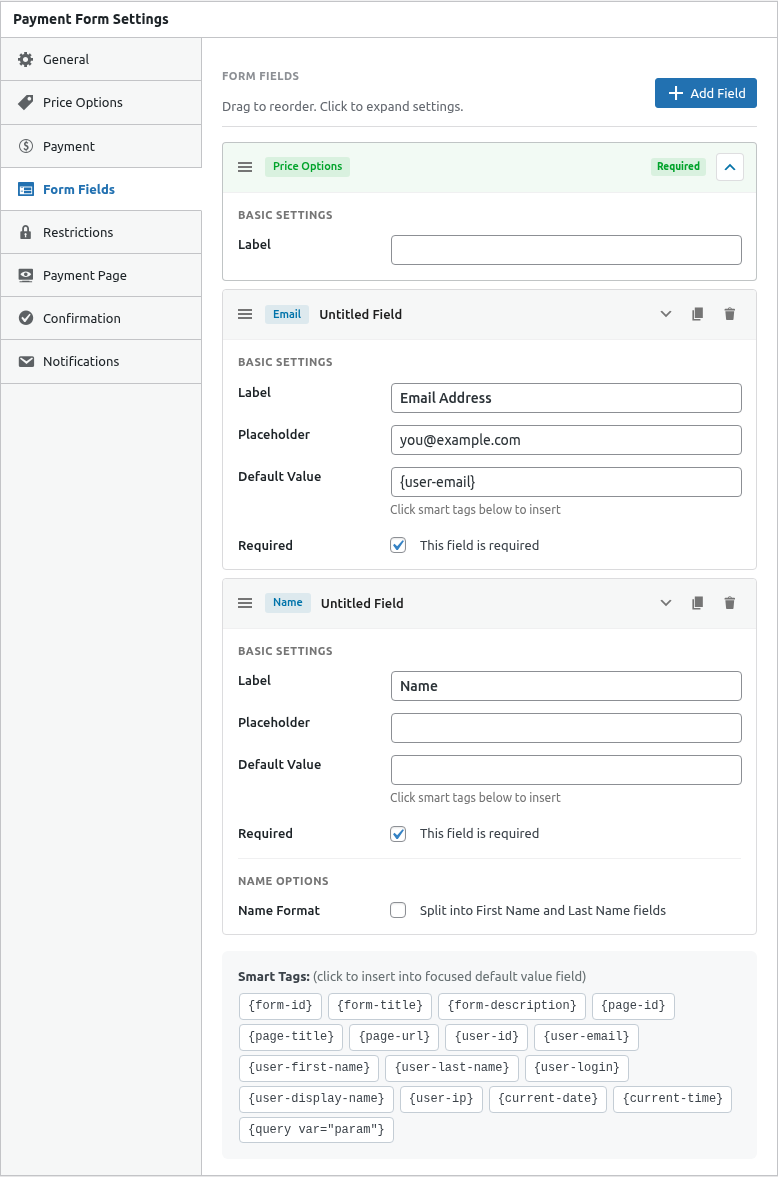The height and width of the screenshot is (1177, 778).
Task: Open the Confirmation settings section
Action: pyautogui.click(x=28, y=318)
